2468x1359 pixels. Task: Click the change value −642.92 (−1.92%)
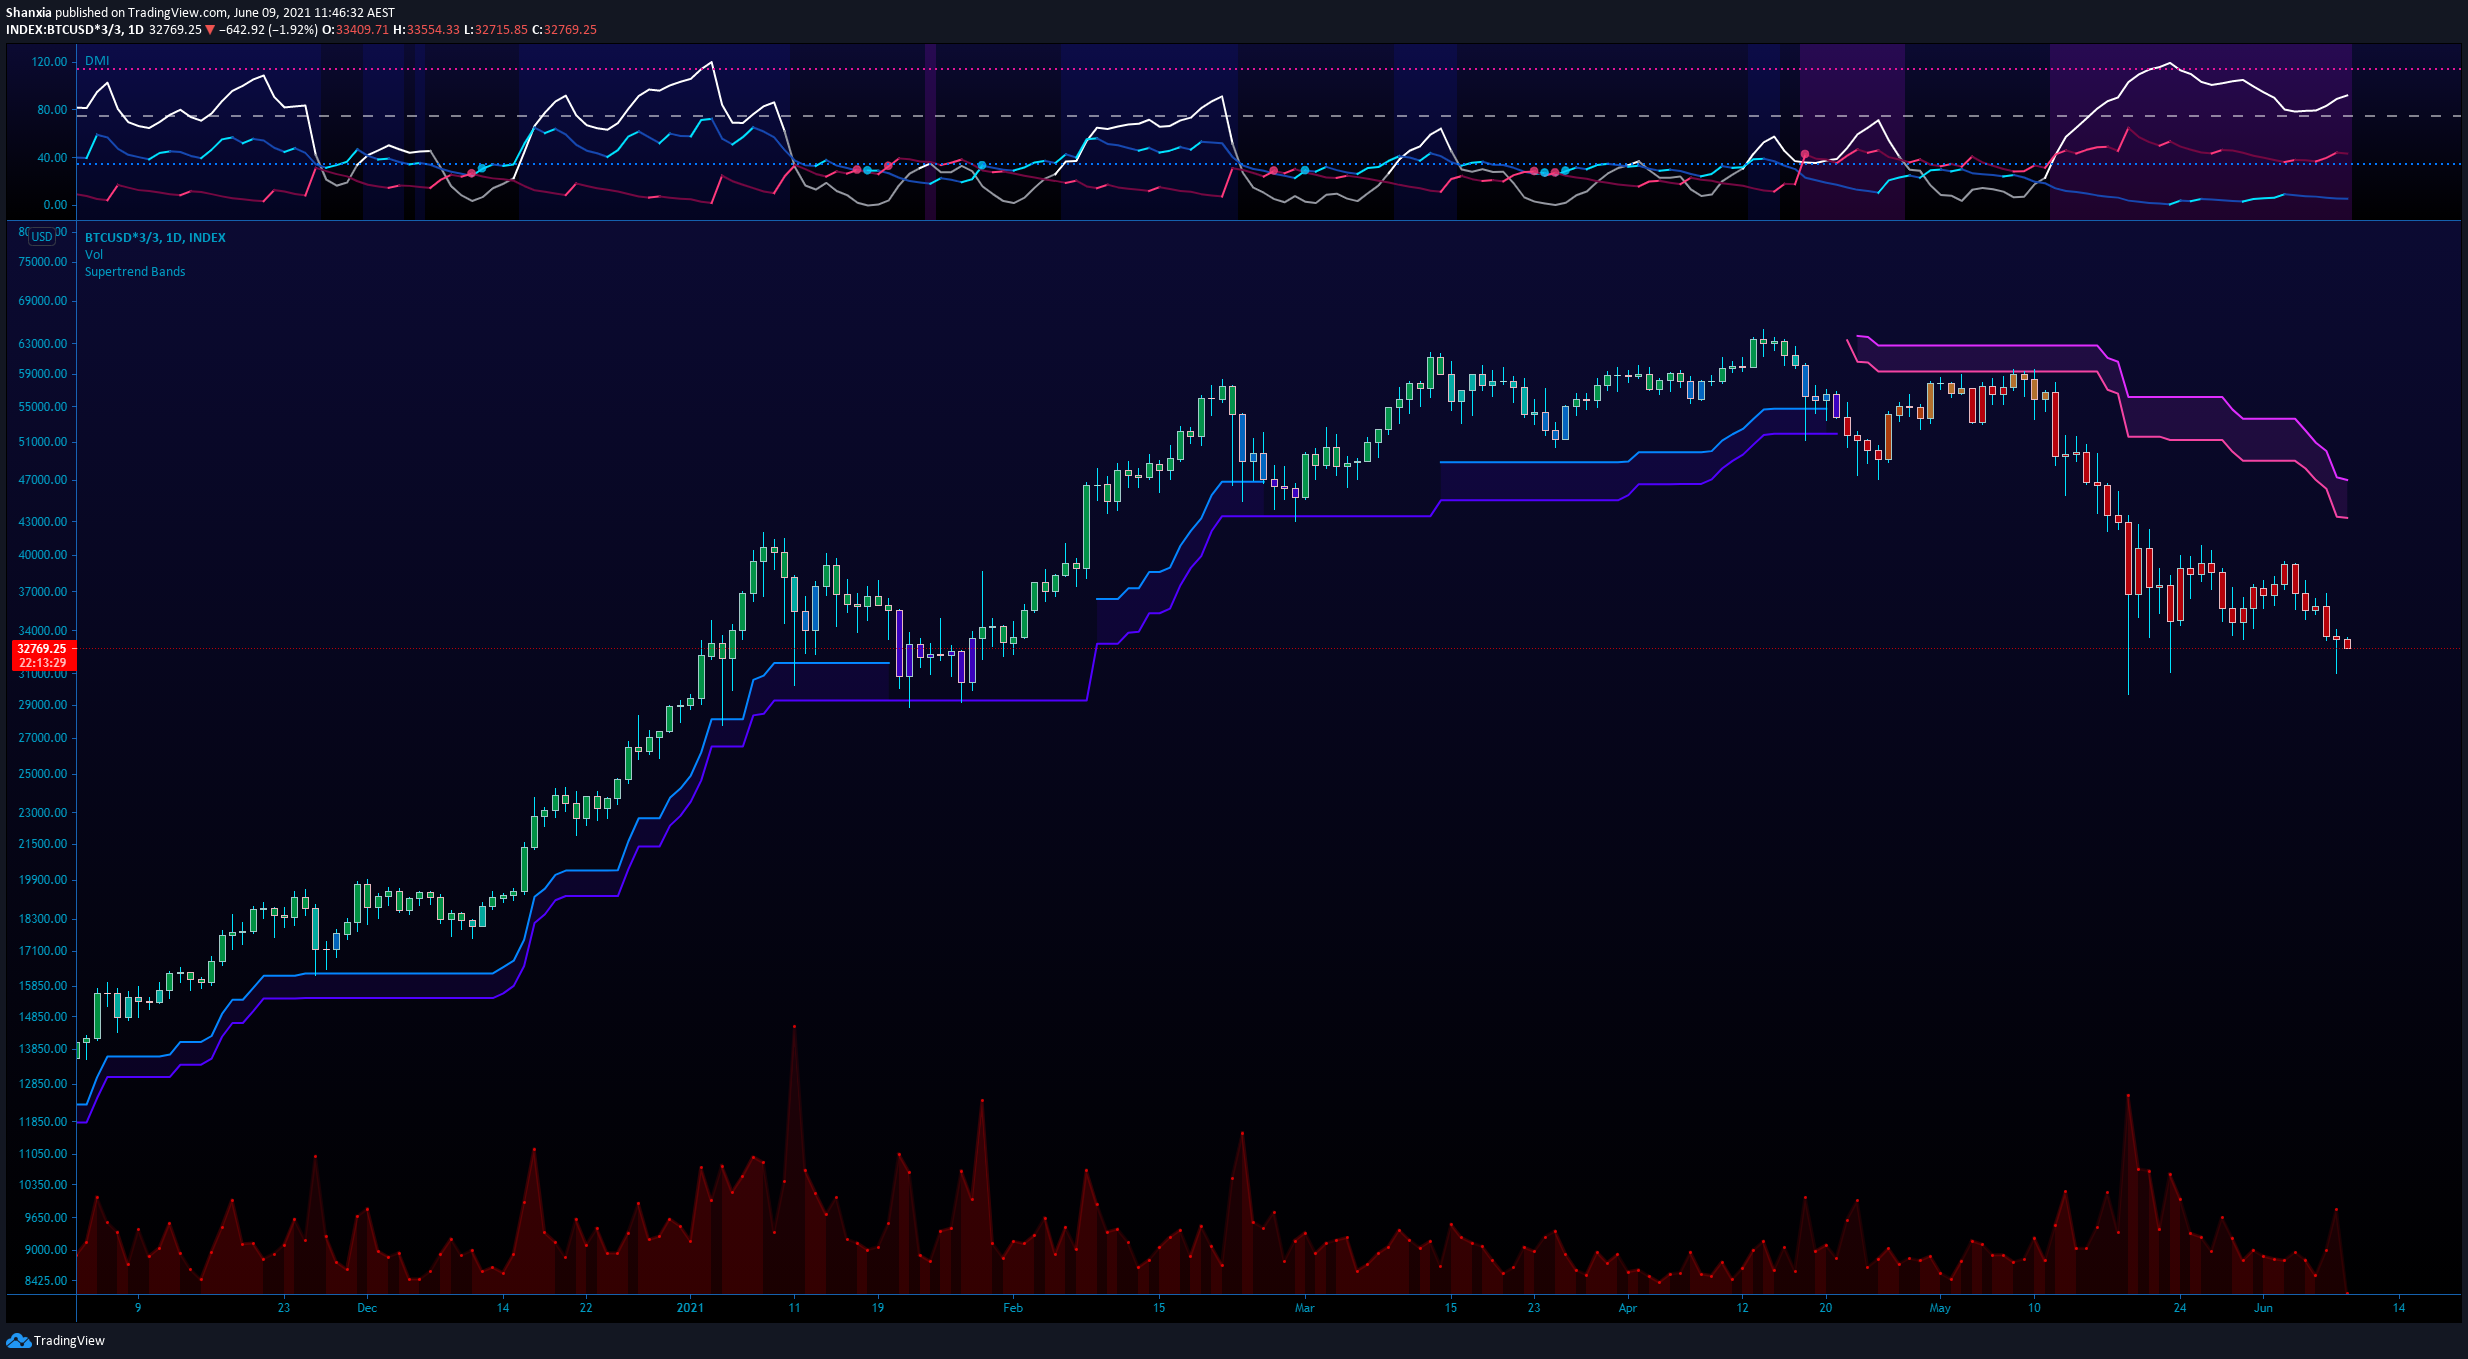(x=268, y=30)
